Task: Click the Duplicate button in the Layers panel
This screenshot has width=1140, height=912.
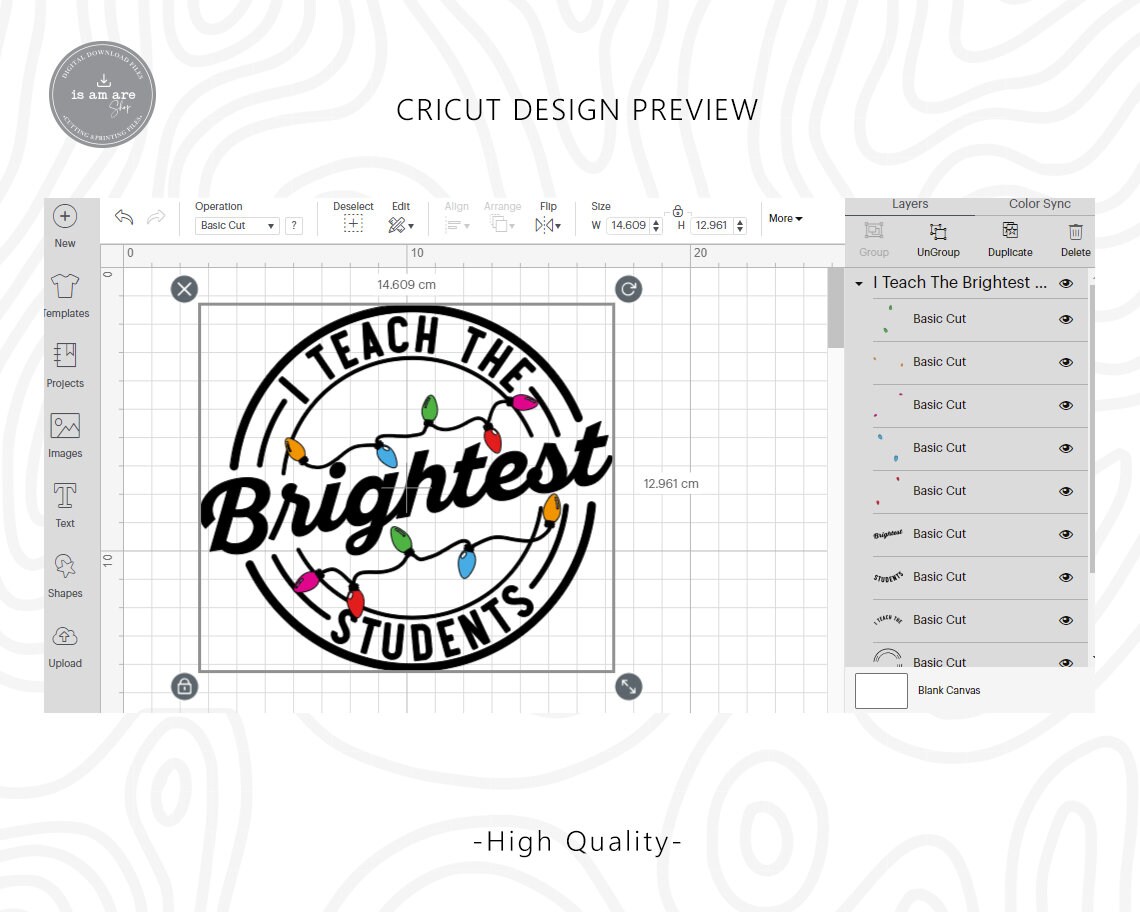Action: 1009,232
